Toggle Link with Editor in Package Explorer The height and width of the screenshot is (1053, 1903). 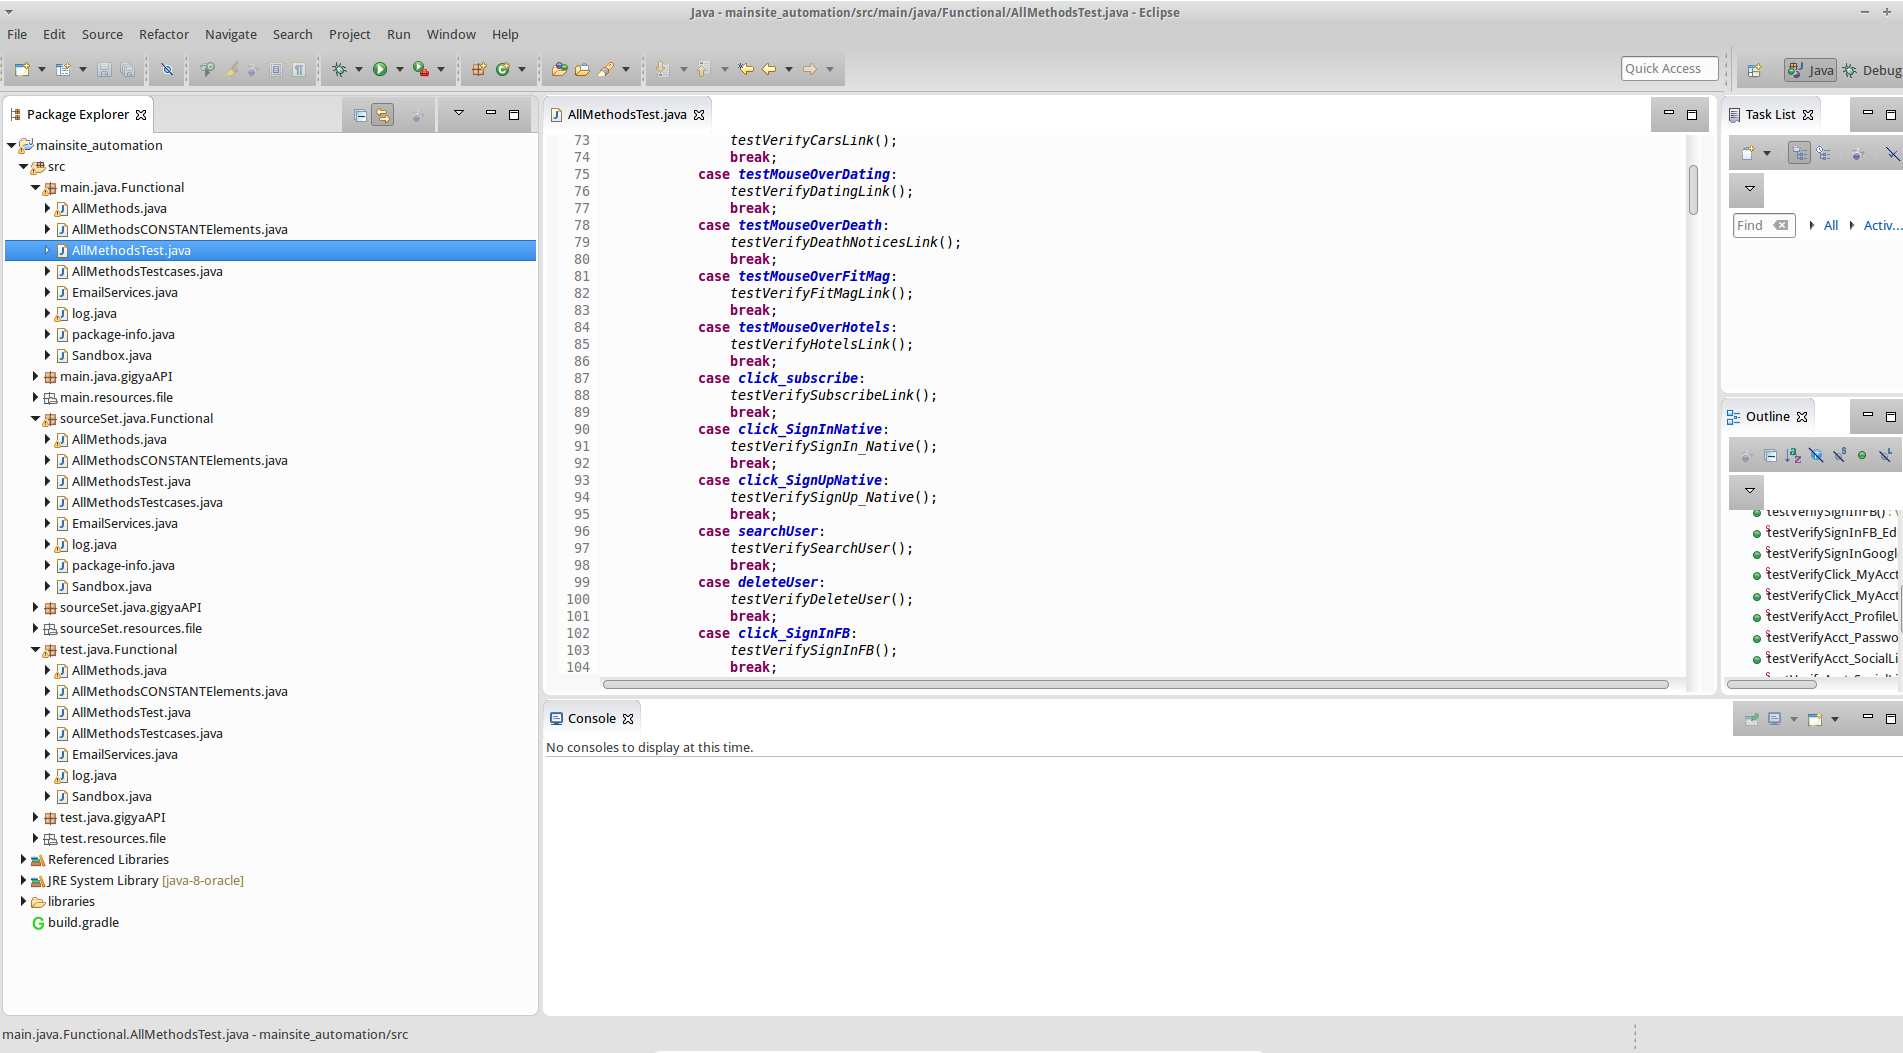pyautogui.click(x=383, y=115)
